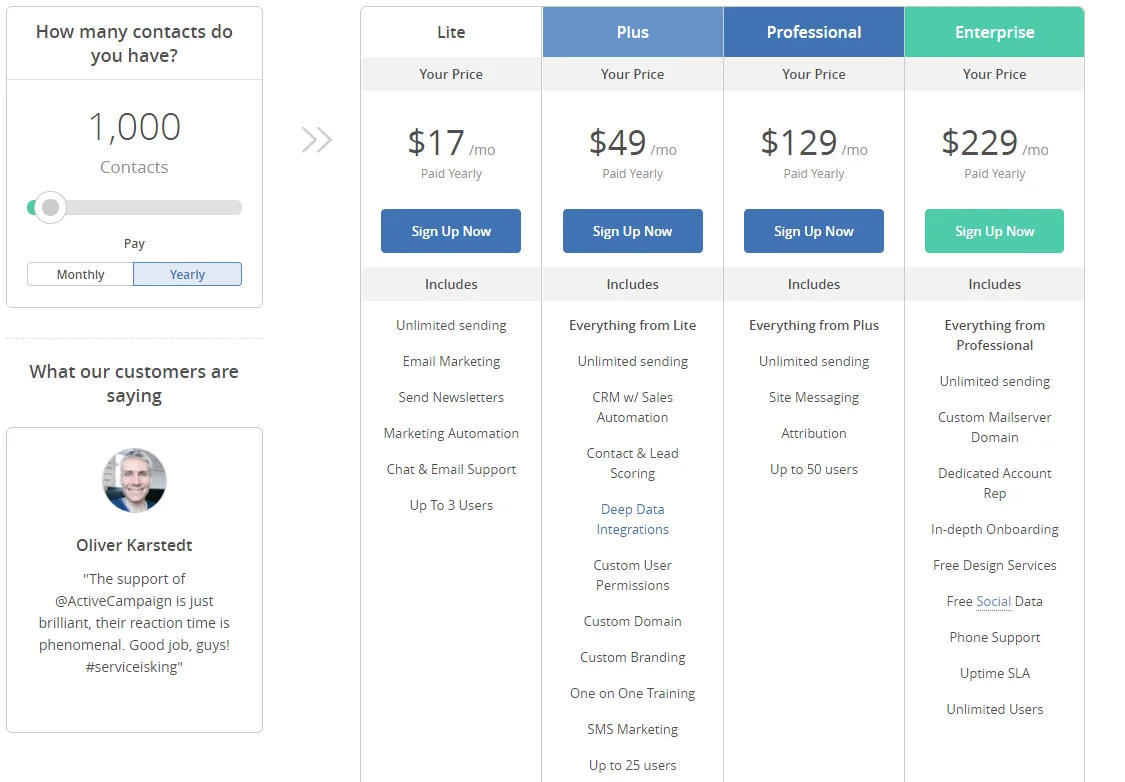Select the Professional plan header
Viewport: 1125px width, 782px height.
click(813, 32)
